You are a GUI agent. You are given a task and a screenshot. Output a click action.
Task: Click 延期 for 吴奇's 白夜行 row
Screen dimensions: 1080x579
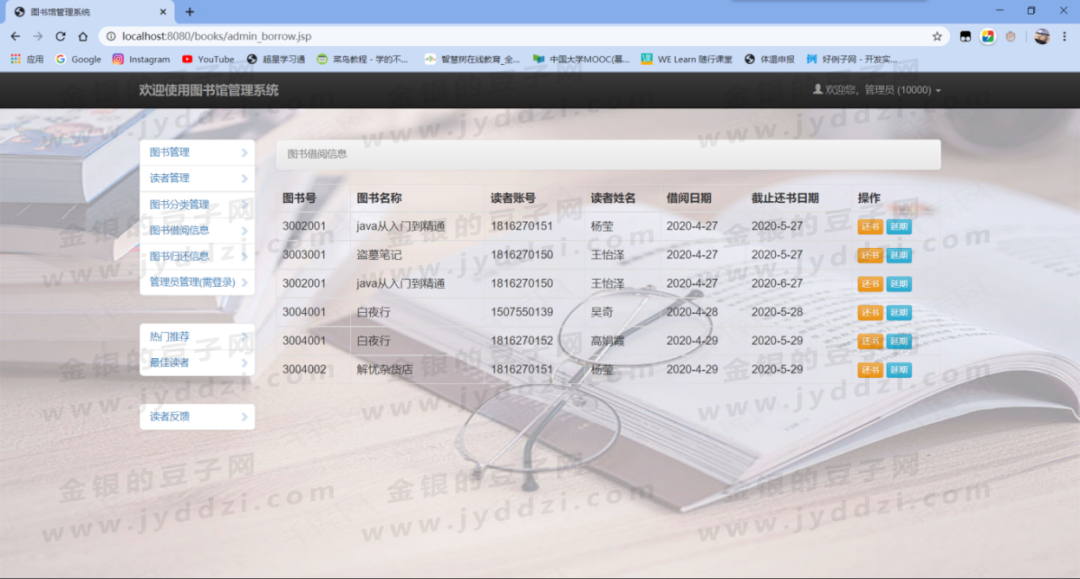pos(899,313)
